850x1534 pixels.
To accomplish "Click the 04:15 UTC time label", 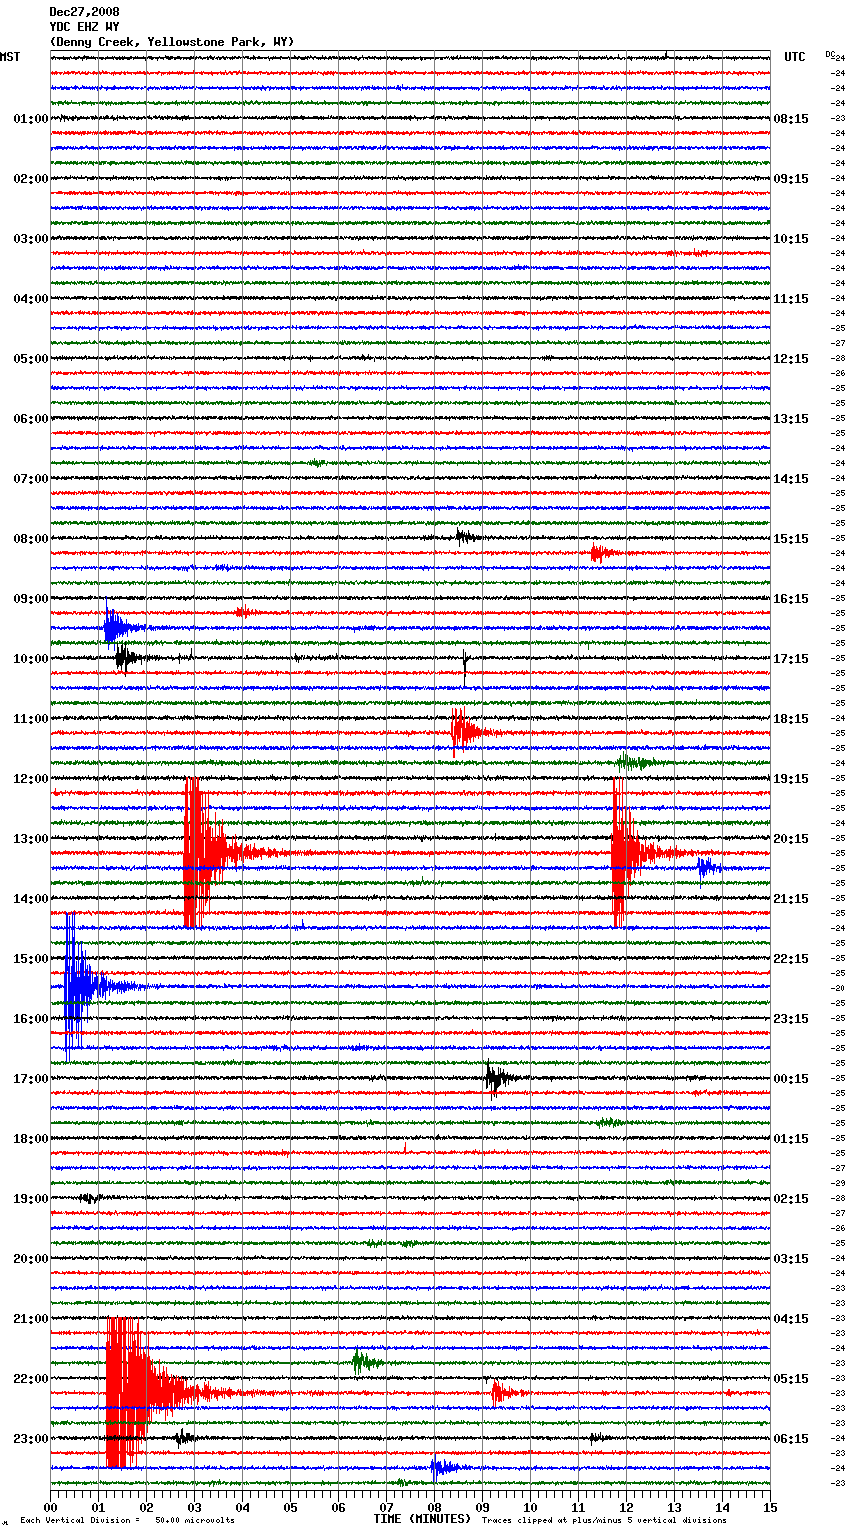I will tap(791, 1319).
